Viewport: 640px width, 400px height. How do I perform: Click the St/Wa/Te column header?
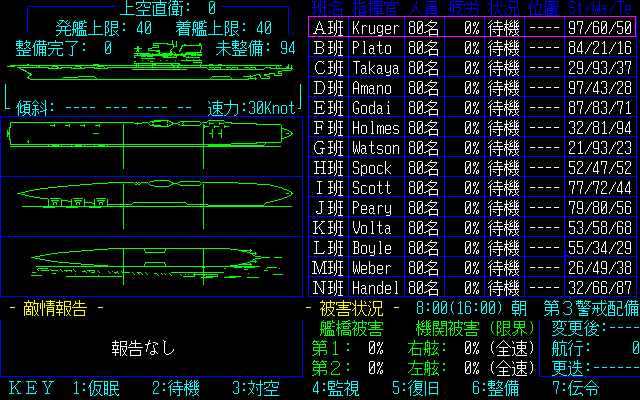600,8
